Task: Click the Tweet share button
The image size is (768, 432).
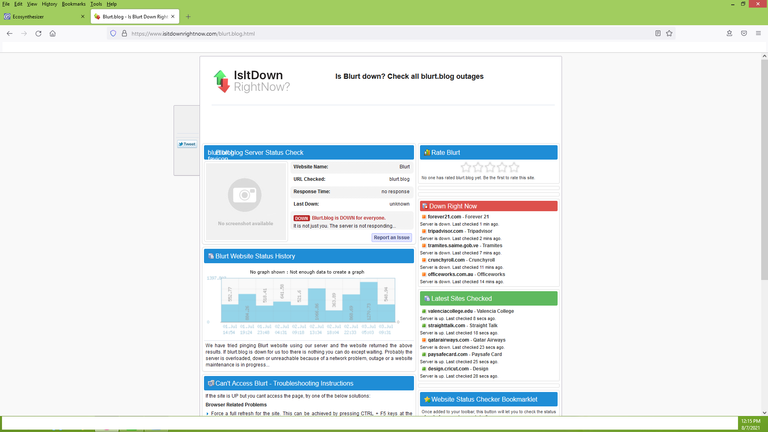Action: pos(187,144)
